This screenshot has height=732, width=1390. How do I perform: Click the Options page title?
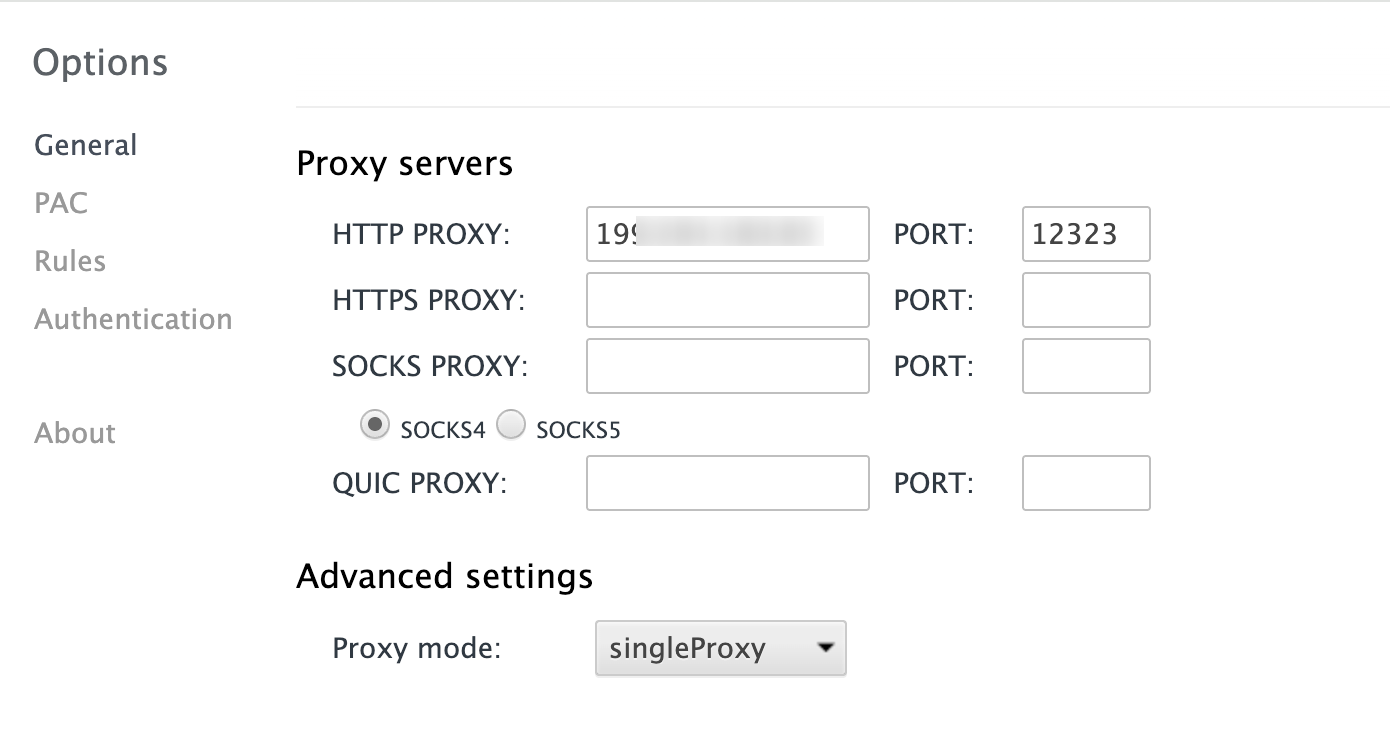[100, 62]
